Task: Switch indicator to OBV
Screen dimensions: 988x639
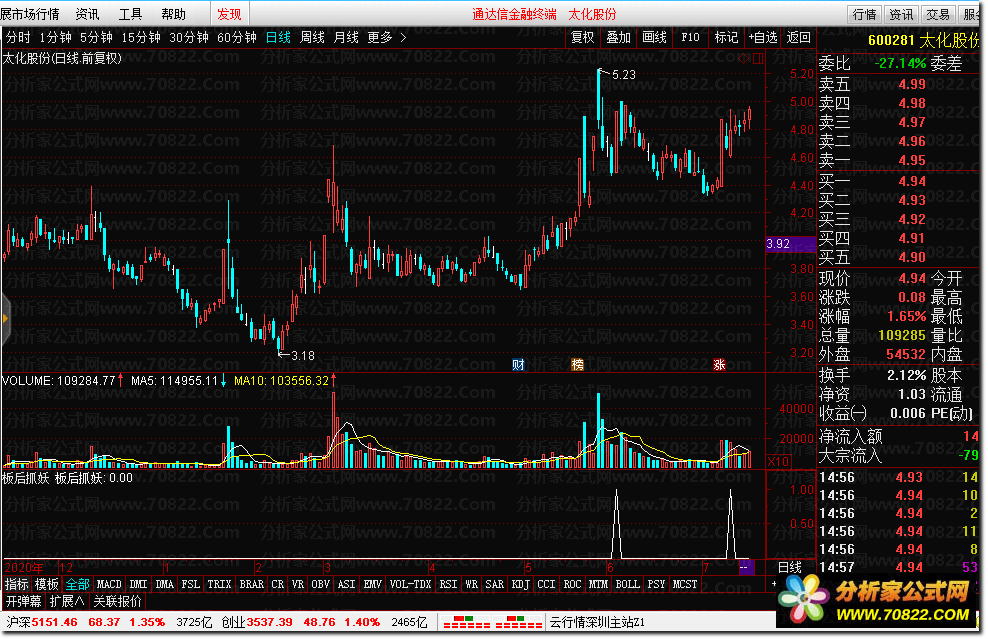Action: [321, 584]
